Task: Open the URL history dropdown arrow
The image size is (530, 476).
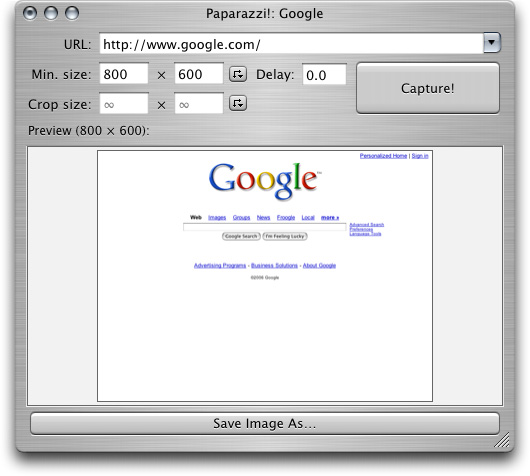Action: tap(492, 43)
